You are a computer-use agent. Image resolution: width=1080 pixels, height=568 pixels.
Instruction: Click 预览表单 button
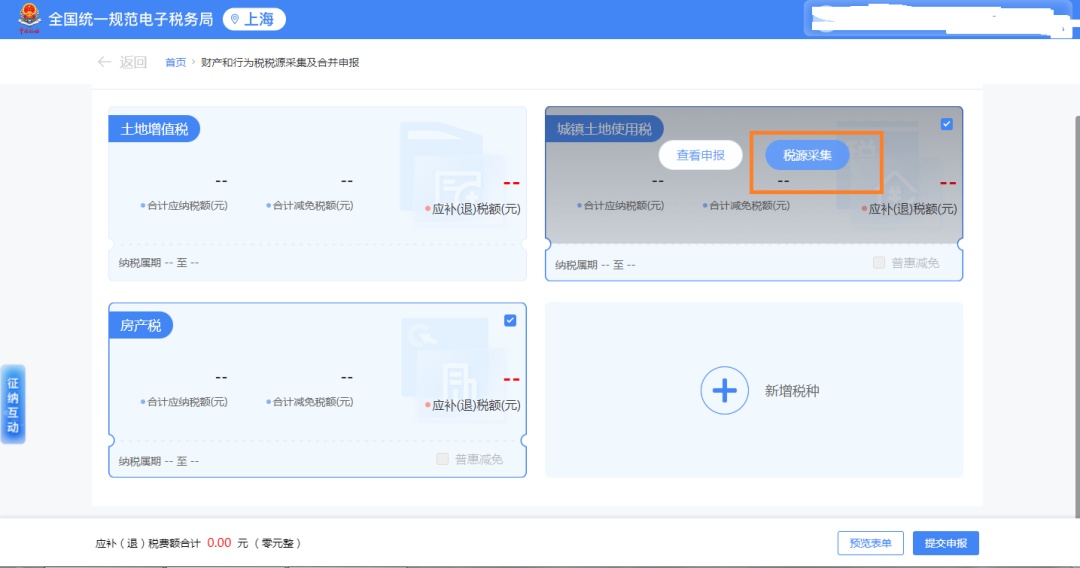point(870,543)
